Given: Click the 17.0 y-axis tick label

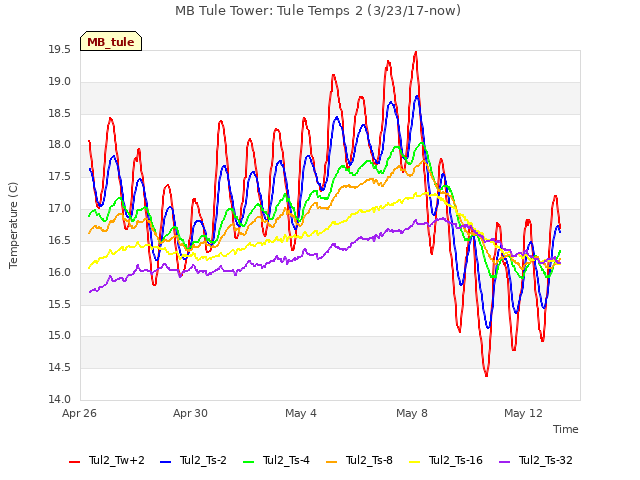Looking at the screenshot, I should (60, 209).
